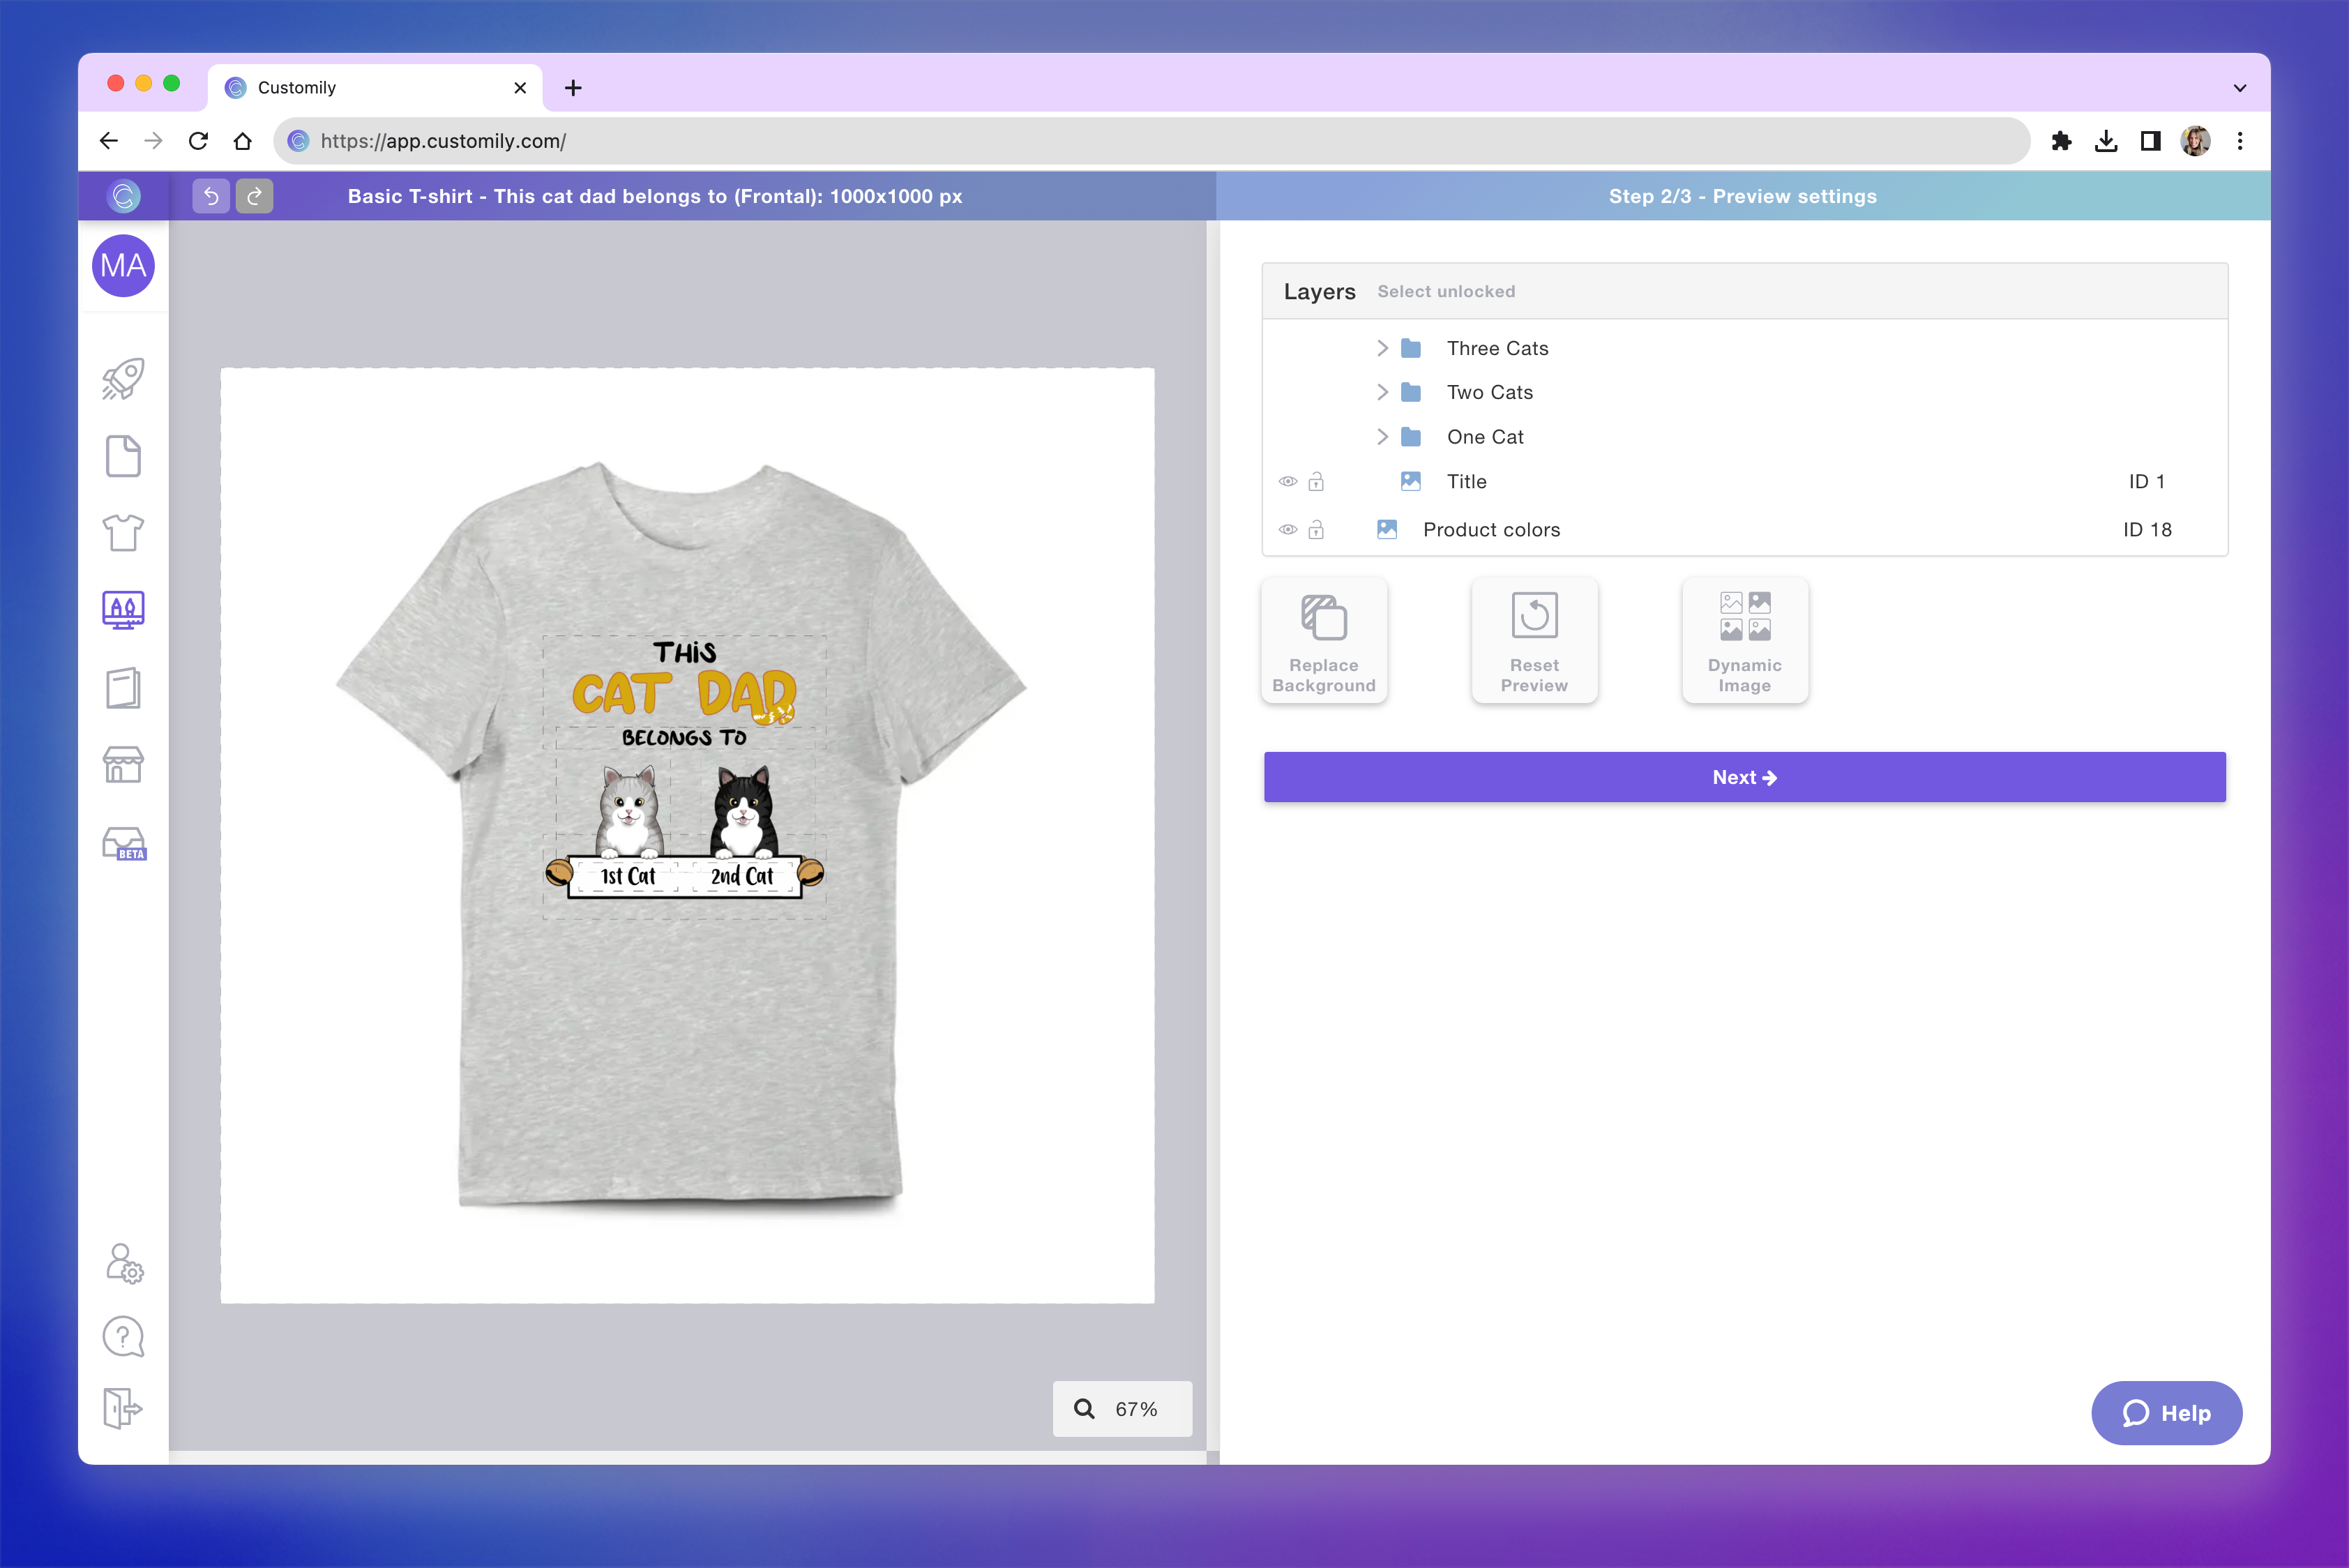Open the T-shirt products icon
The width and height of the screenshot is (2349, 1568).
pyautogui.click(x=123, y=533)
